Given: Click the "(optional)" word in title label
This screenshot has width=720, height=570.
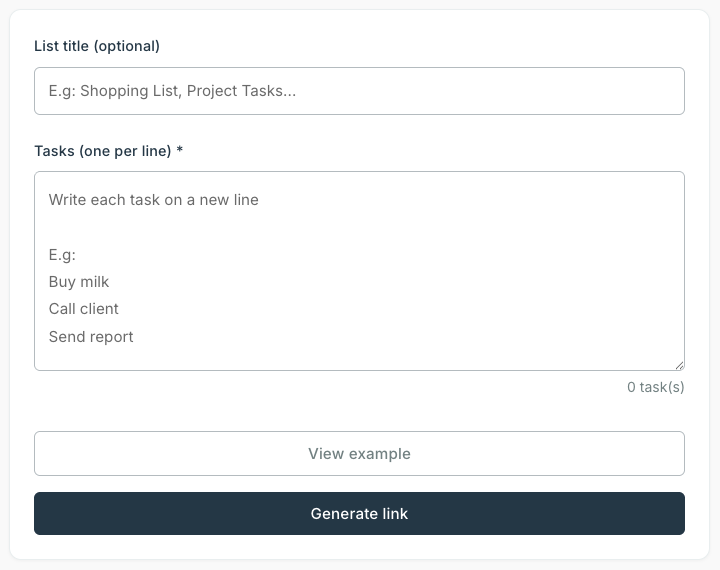Looking at the screenshot, I should (x=125, y=46).
